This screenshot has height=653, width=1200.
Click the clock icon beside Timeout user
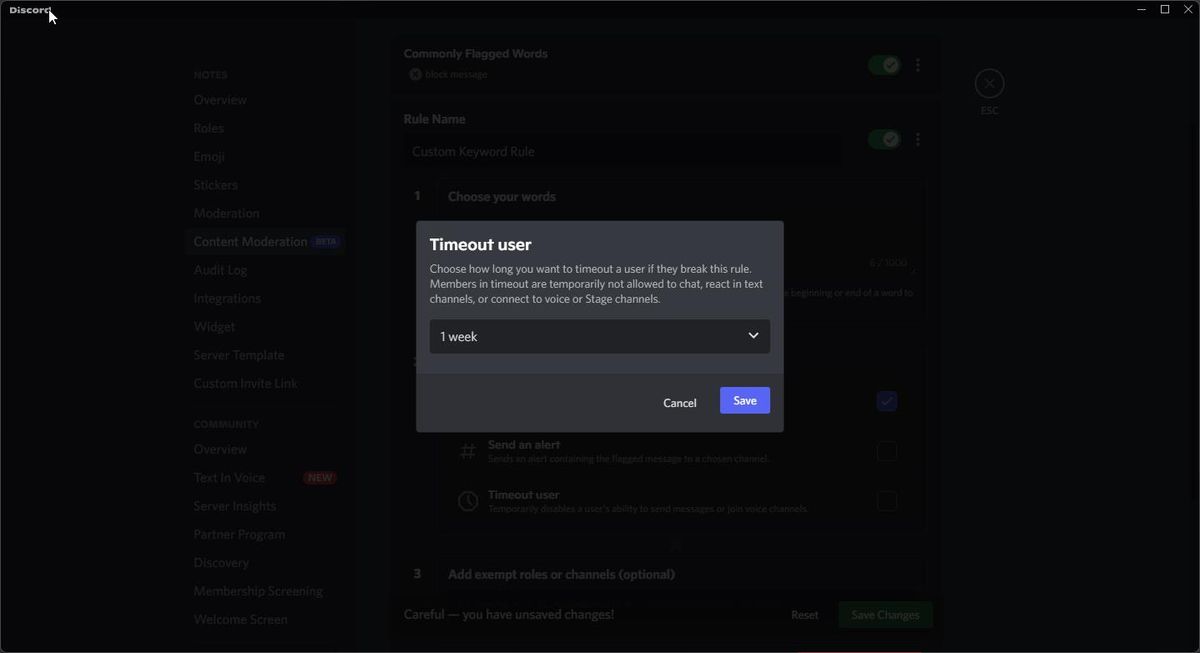(x=468, y=500)
